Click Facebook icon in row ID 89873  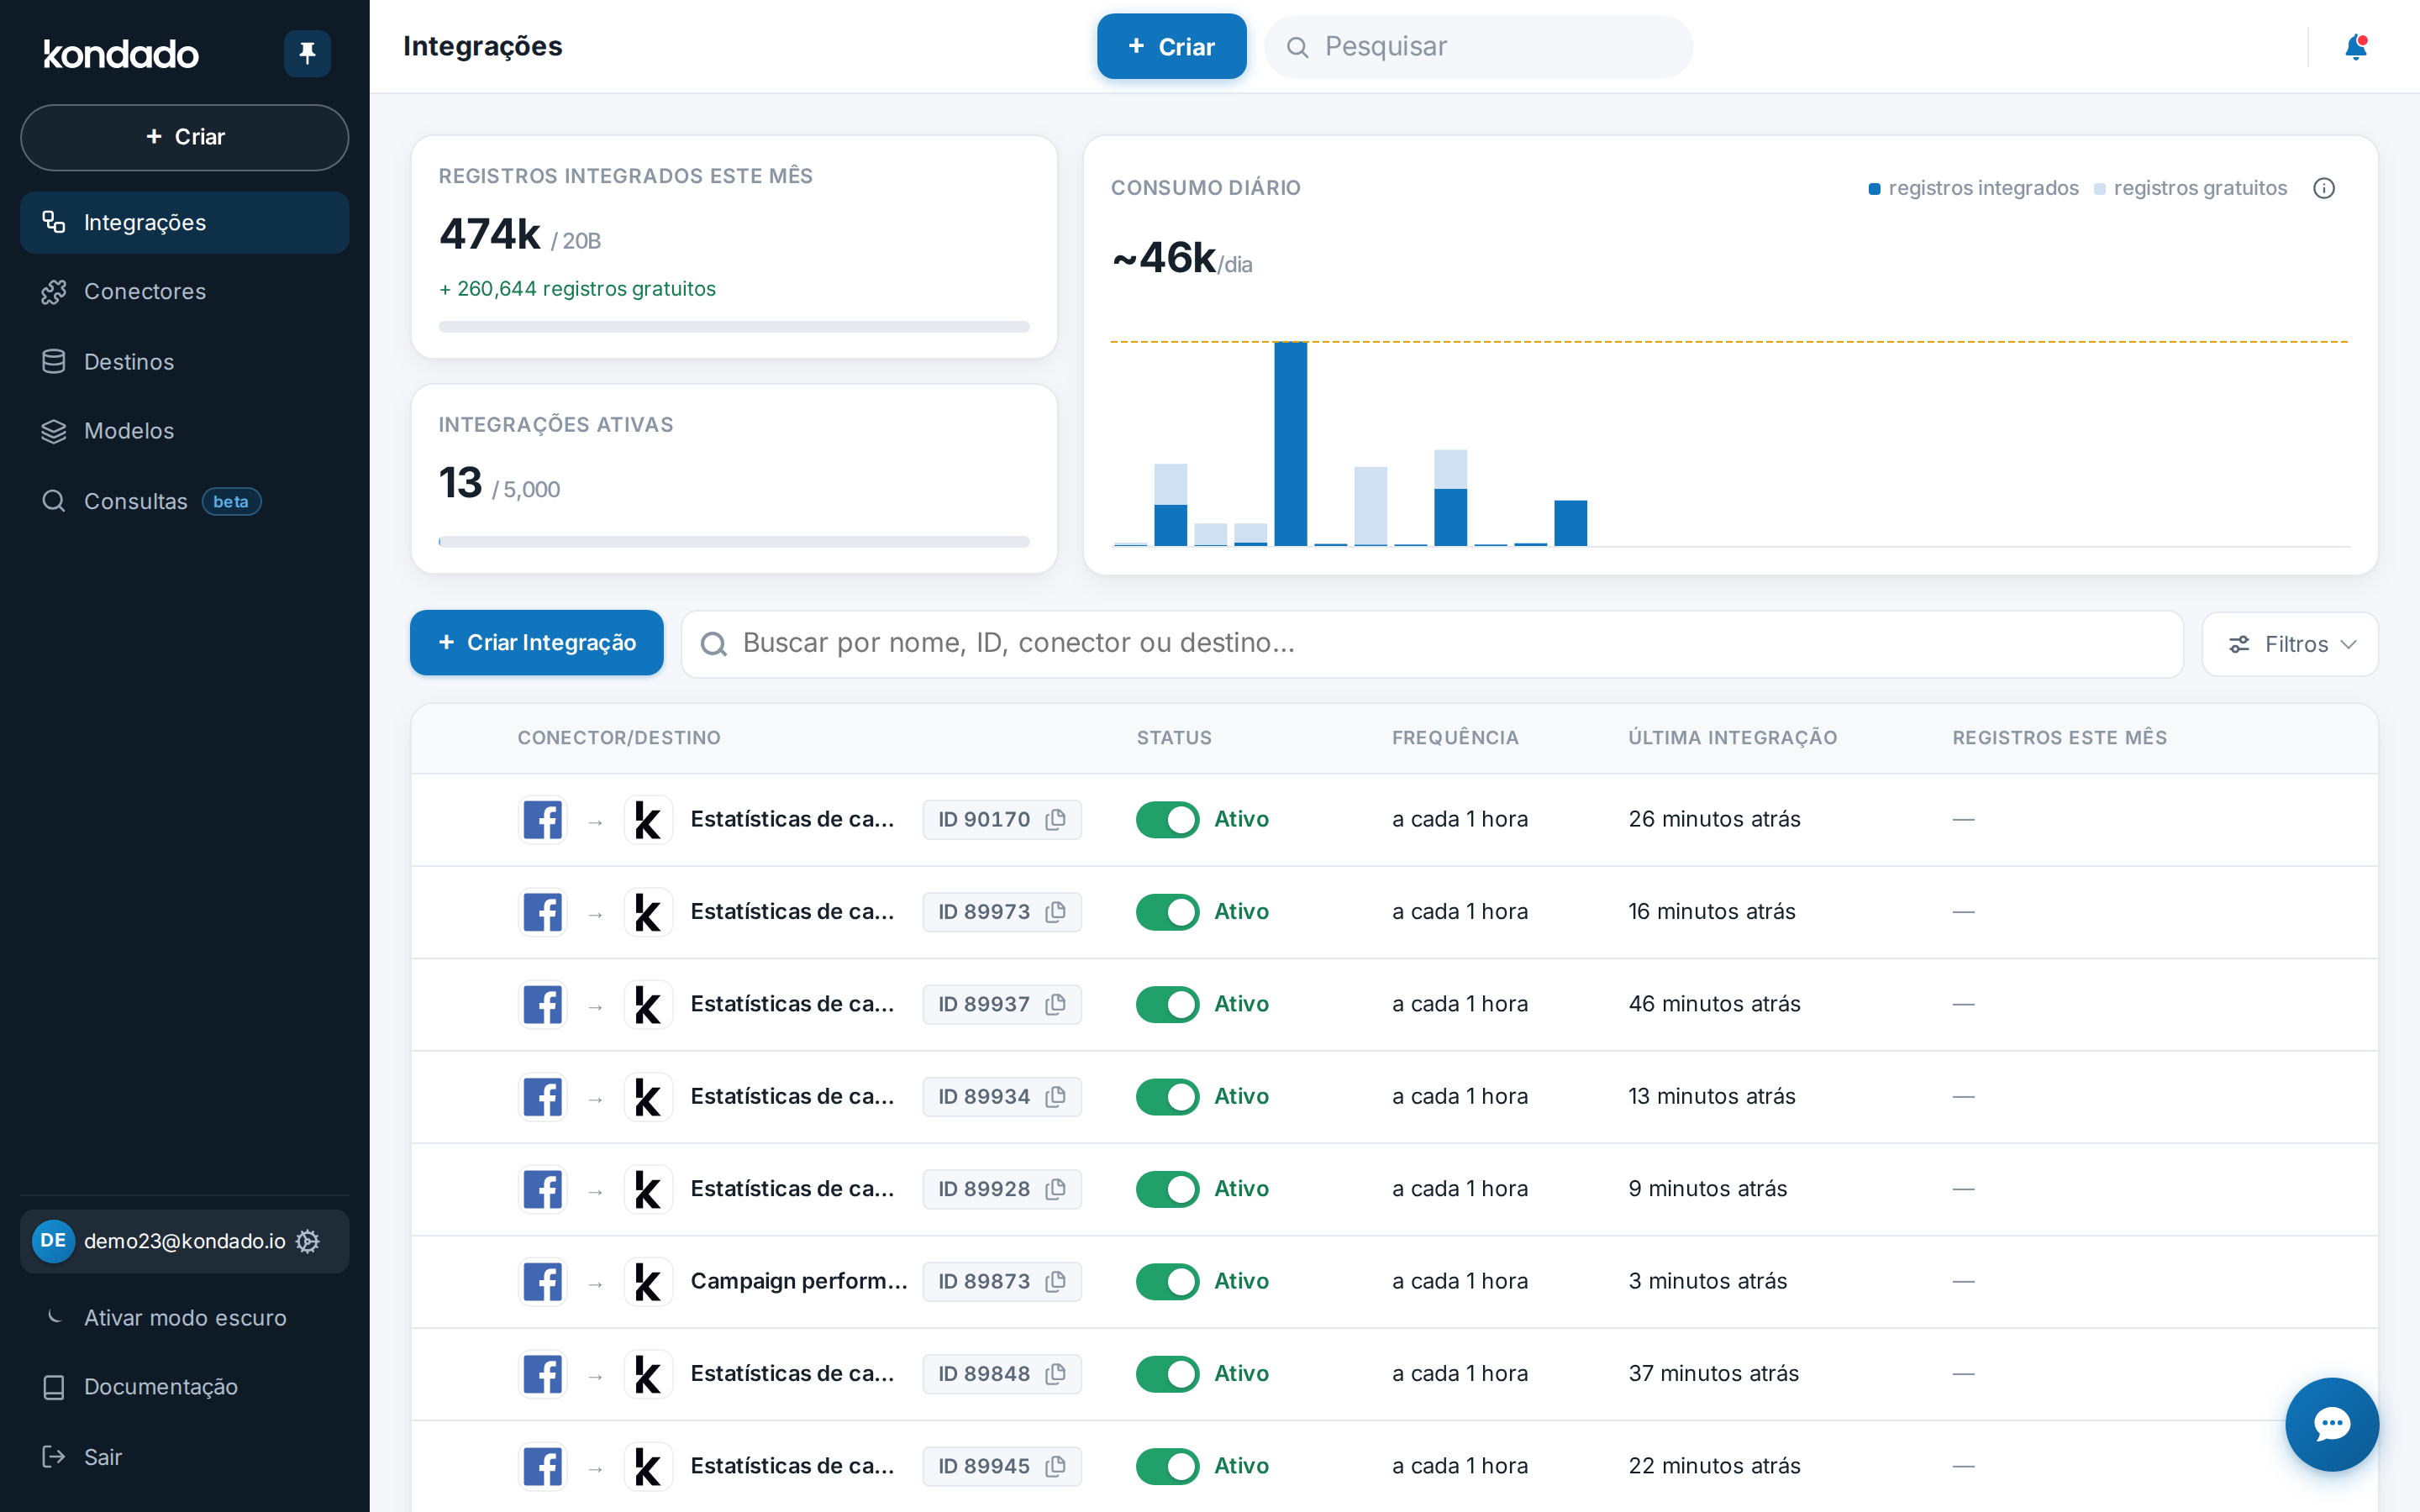click(543, 1282)
